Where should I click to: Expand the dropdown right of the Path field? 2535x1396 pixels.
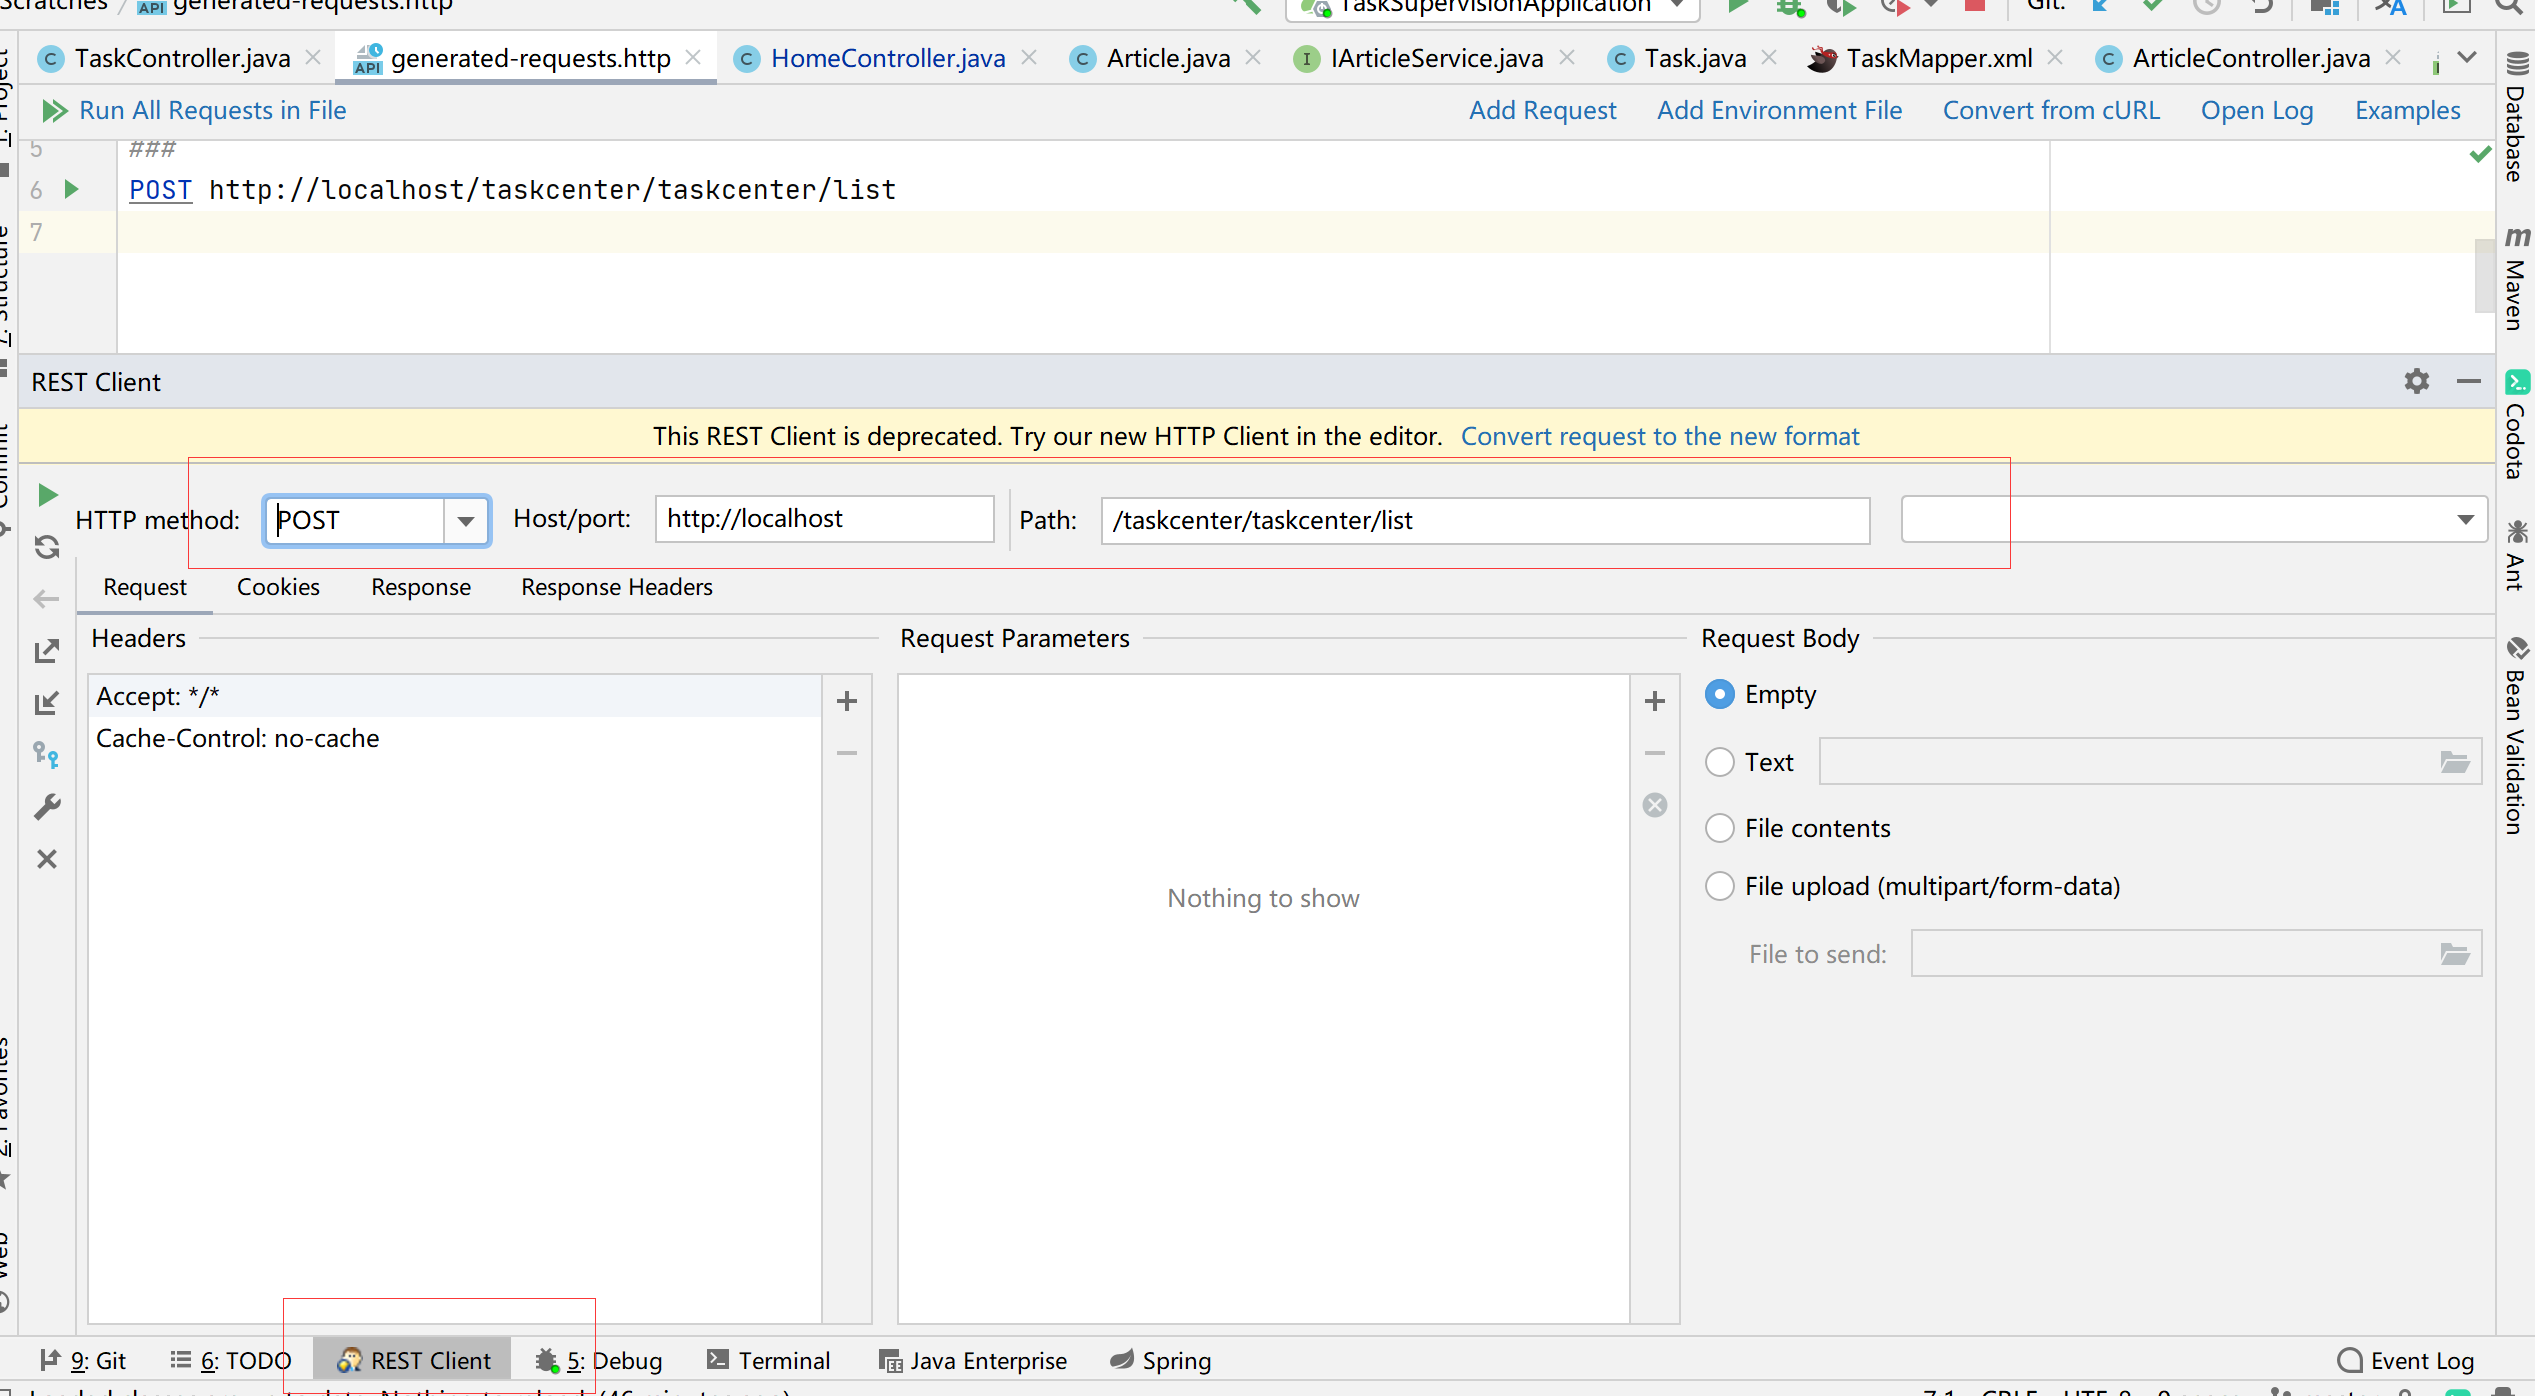(2464, 520)
